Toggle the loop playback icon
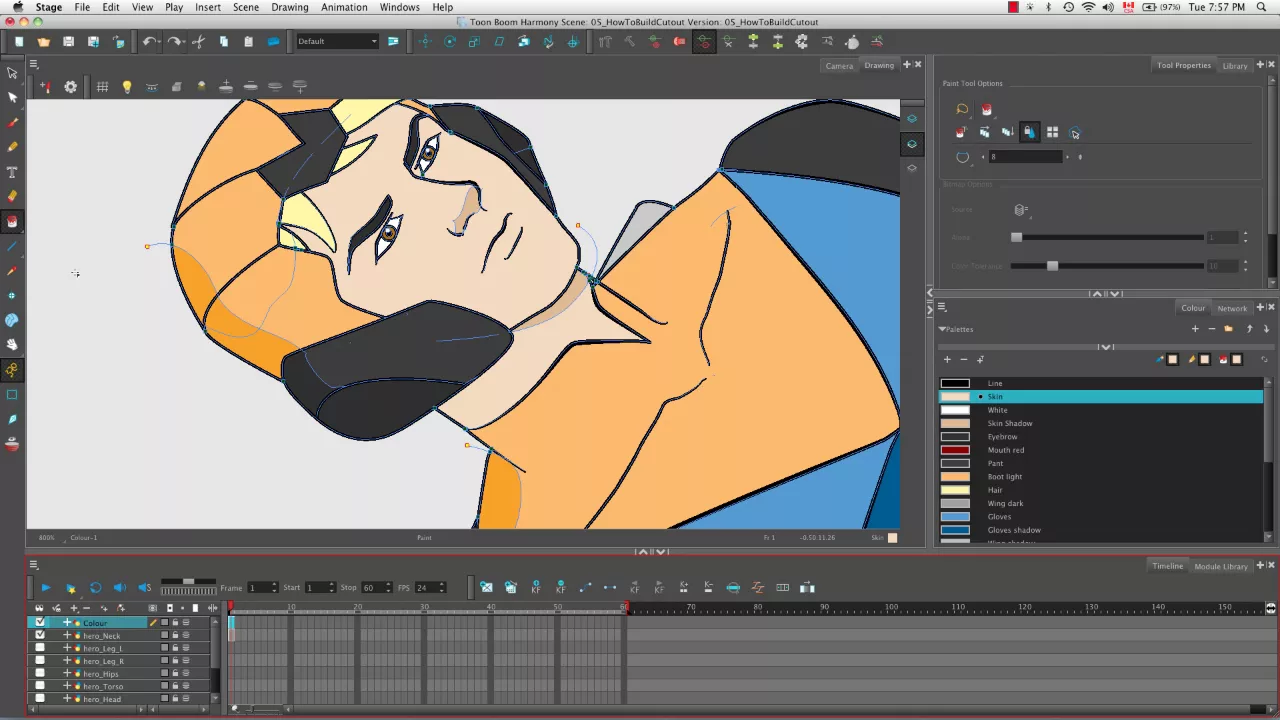Screen dimensions: 1280x720 (x=95, y=588)
